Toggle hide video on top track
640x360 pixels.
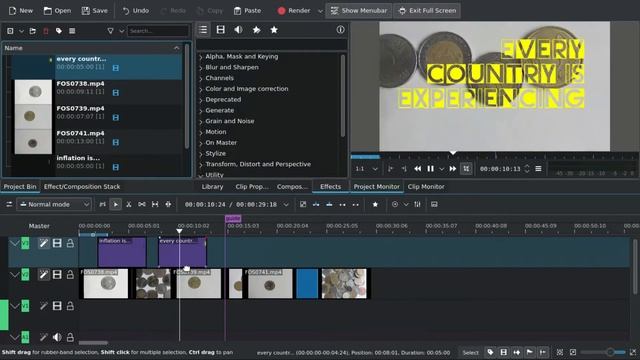tap(57, 243)
